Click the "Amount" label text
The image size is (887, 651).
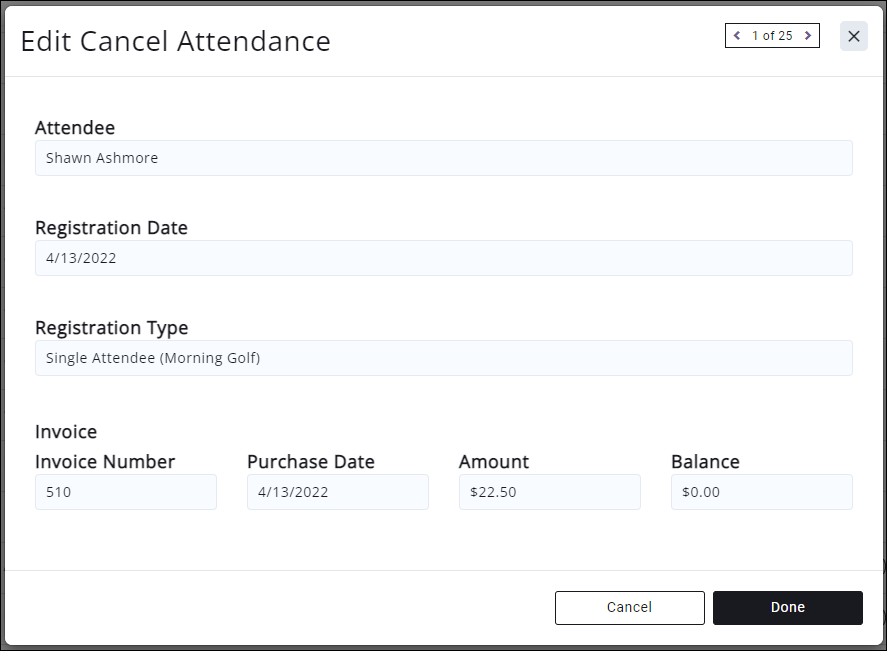pos(494,462)
